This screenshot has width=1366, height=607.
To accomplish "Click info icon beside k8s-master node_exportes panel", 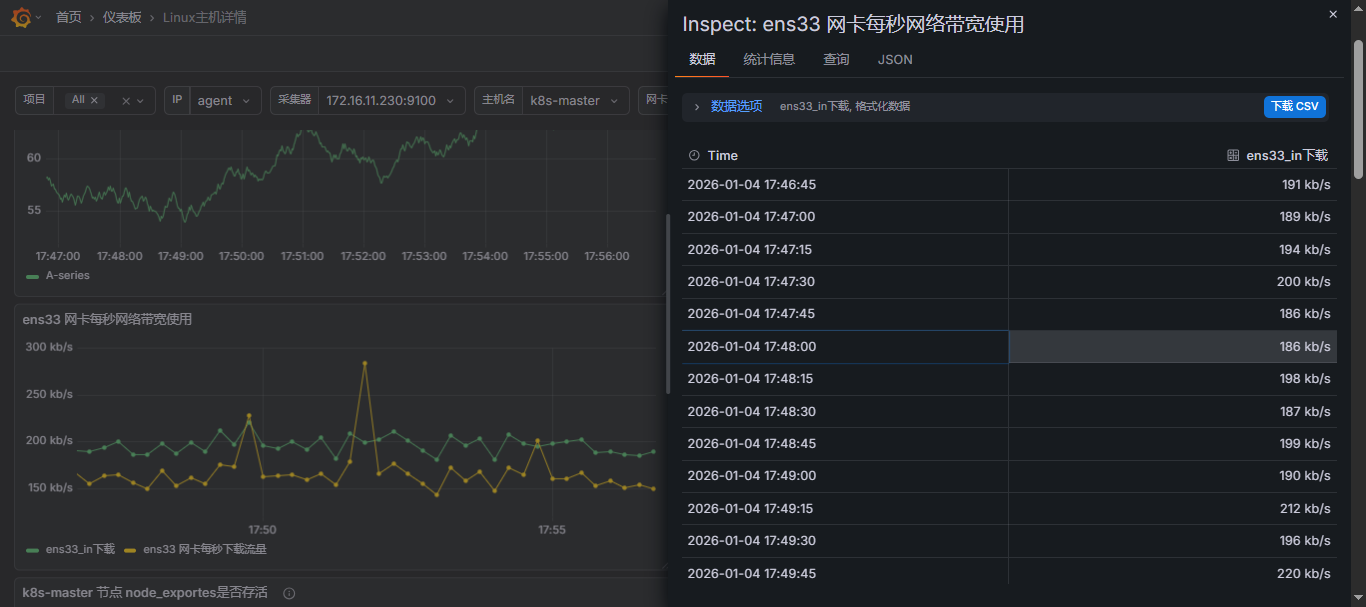I will 289,593.
